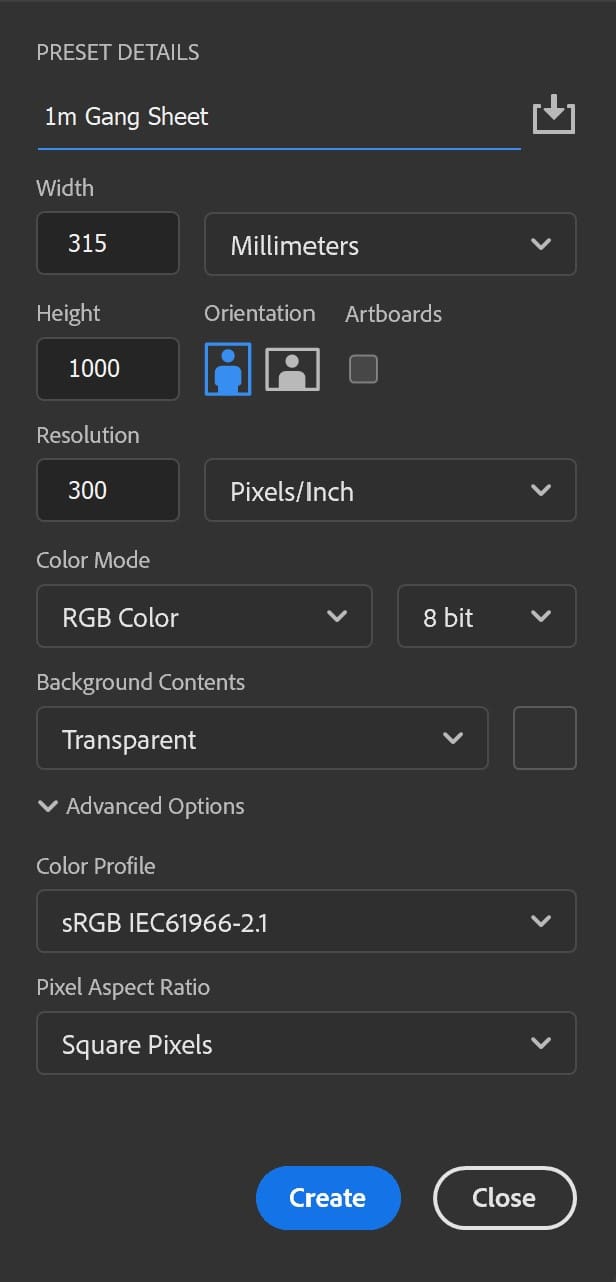
Task: Click the Width value field
Action: [x=107, y=243]
